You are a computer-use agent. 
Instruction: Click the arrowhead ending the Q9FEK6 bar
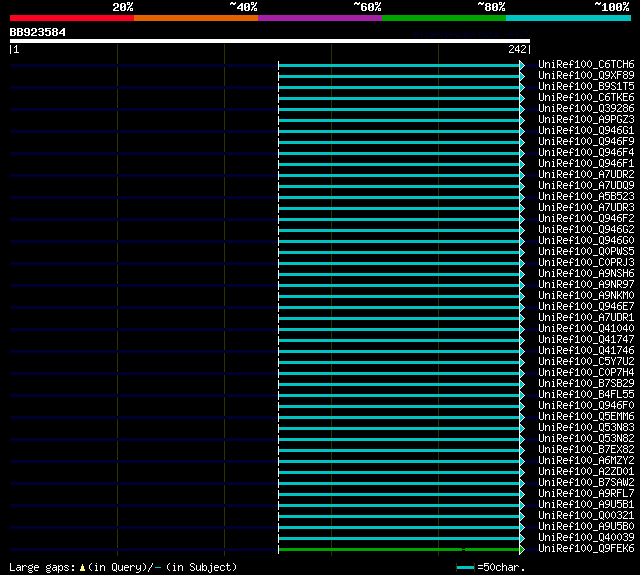coord(522,550)
